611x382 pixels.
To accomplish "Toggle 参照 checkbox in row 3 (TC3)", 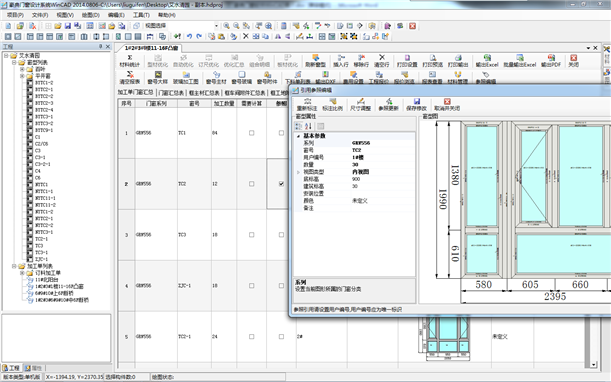I will tap(281, 235).
